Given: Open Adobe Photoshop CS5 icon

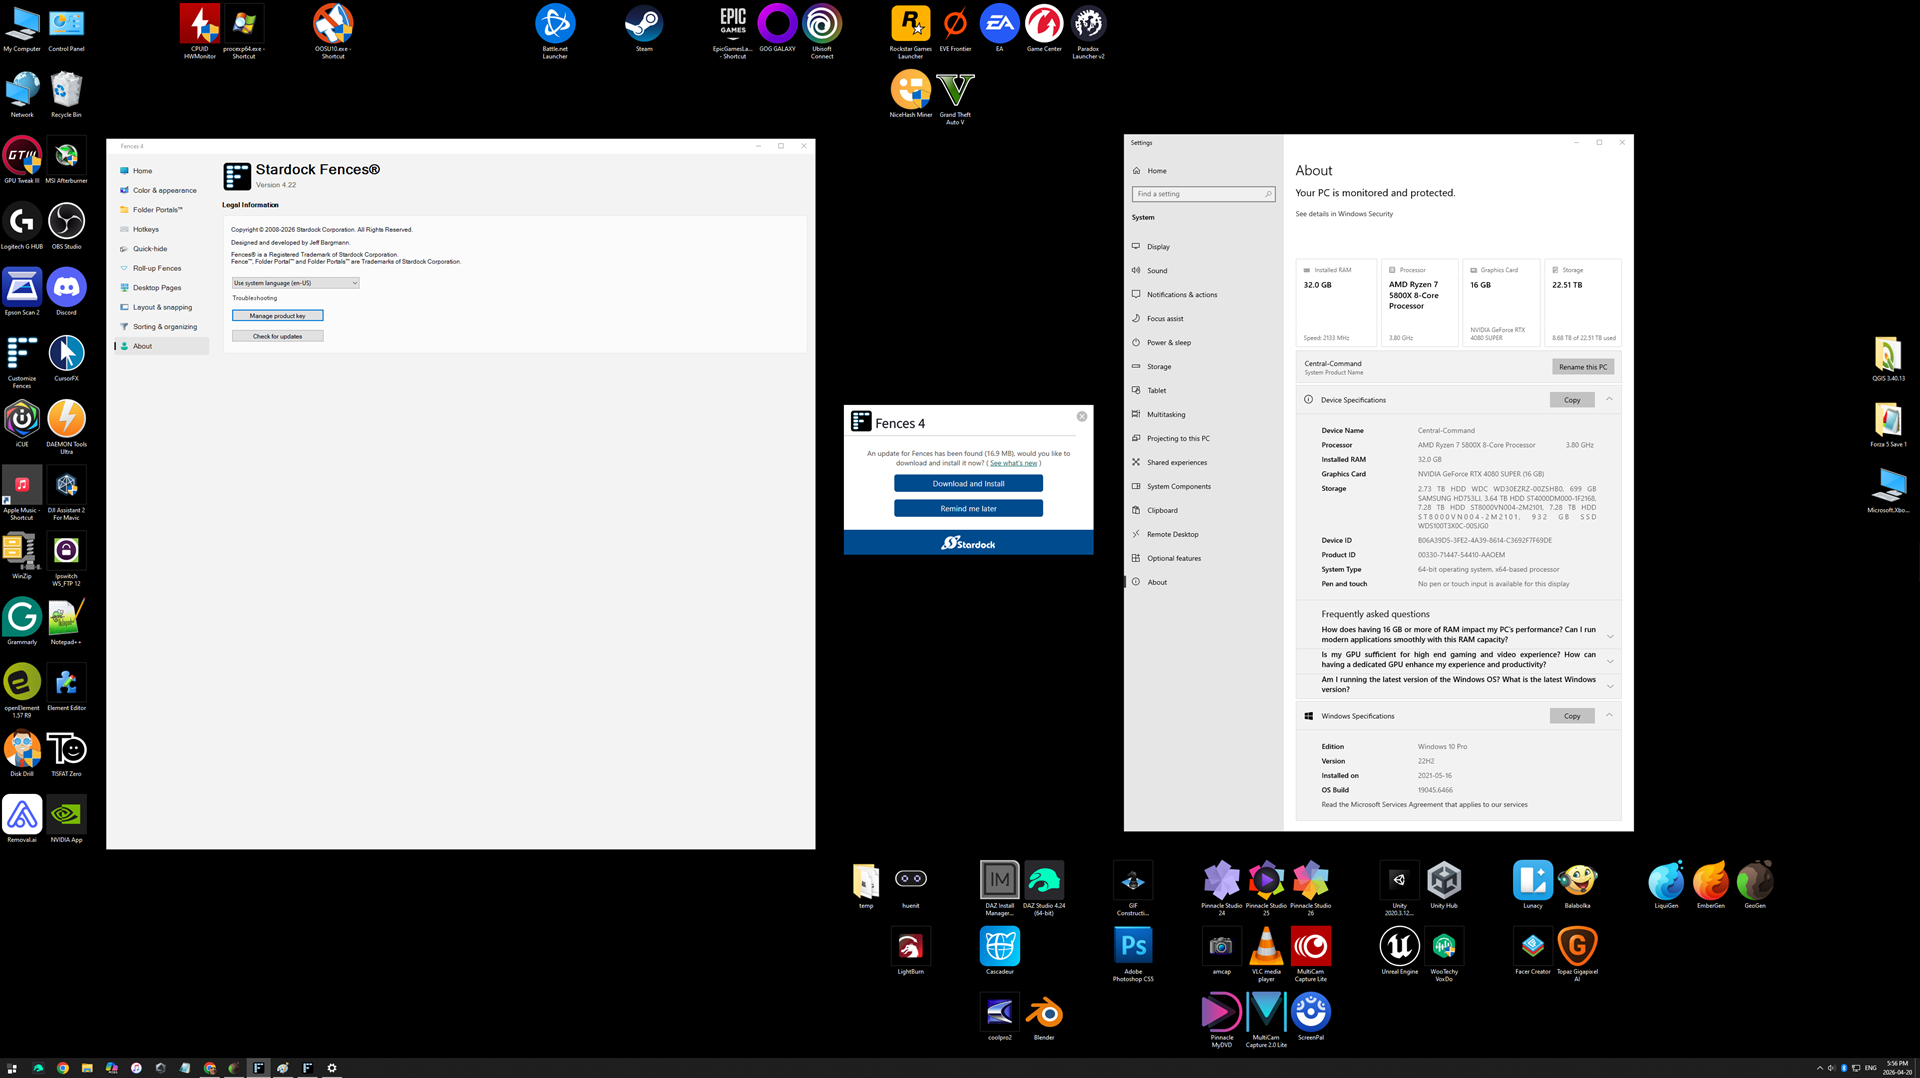Looking at the screenshot, I should click(1133, 947).
